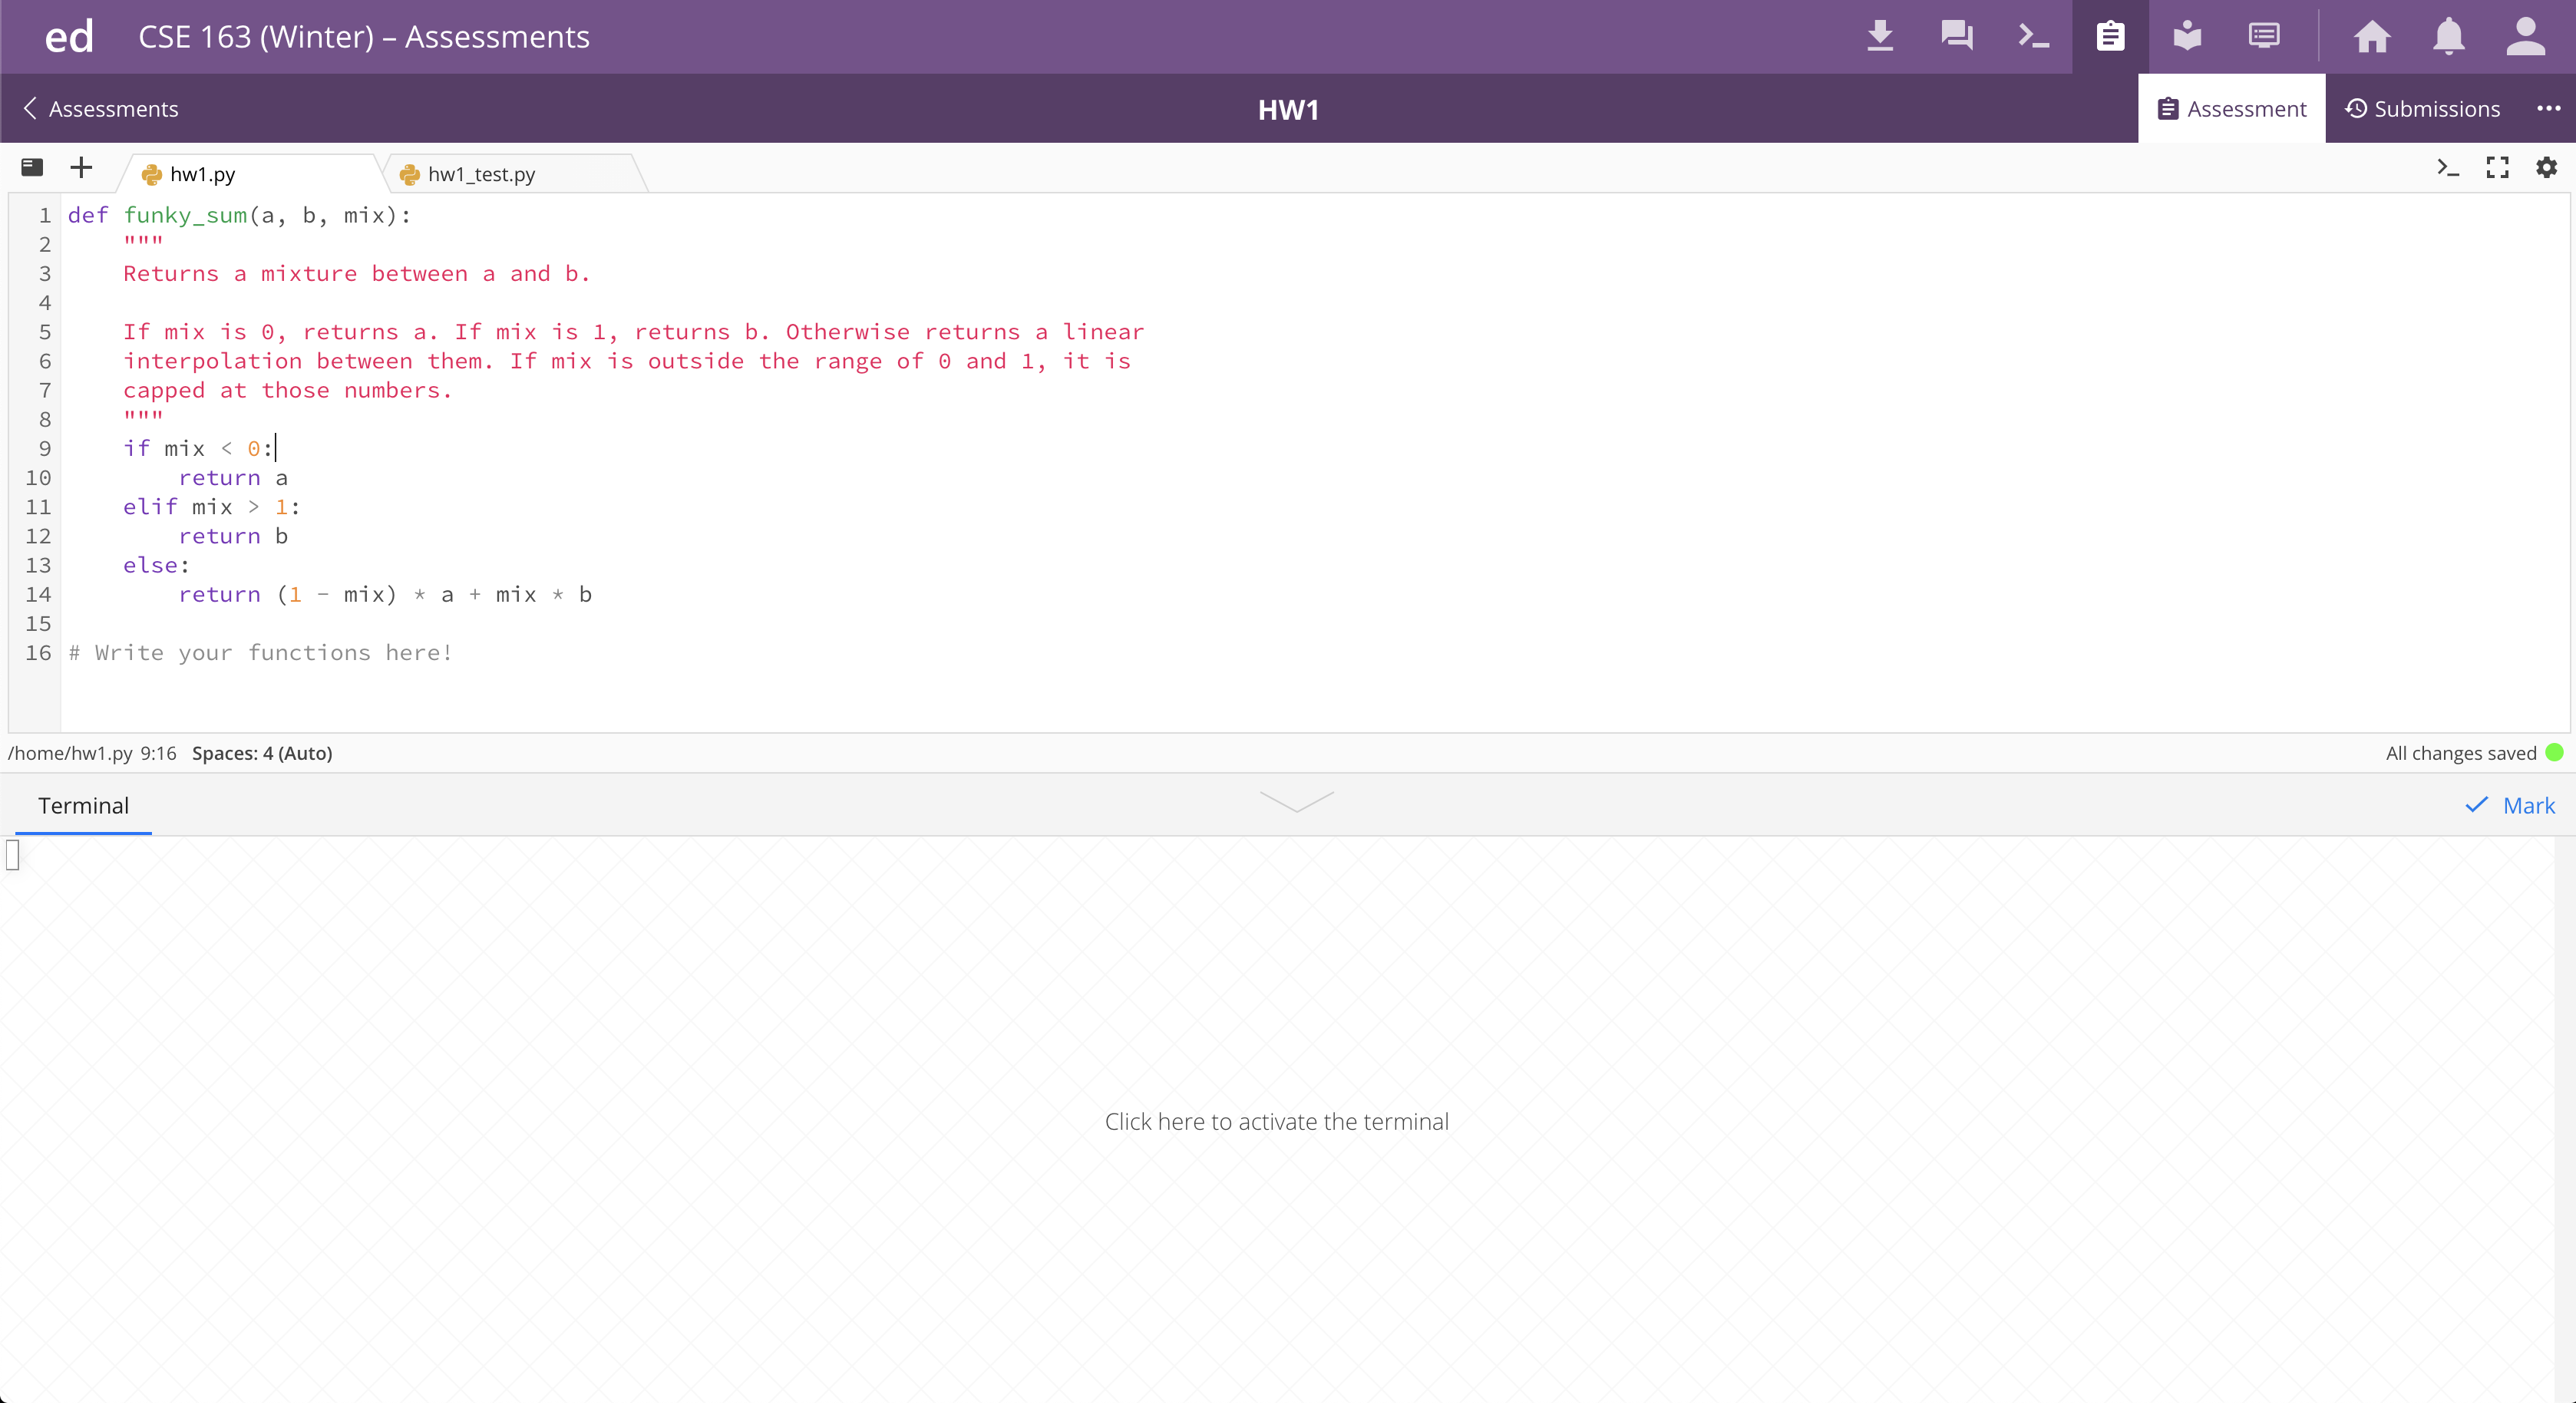2576x1403 pixels.
Task: Open the downloads icon in header
Action: pos(1880,36)
